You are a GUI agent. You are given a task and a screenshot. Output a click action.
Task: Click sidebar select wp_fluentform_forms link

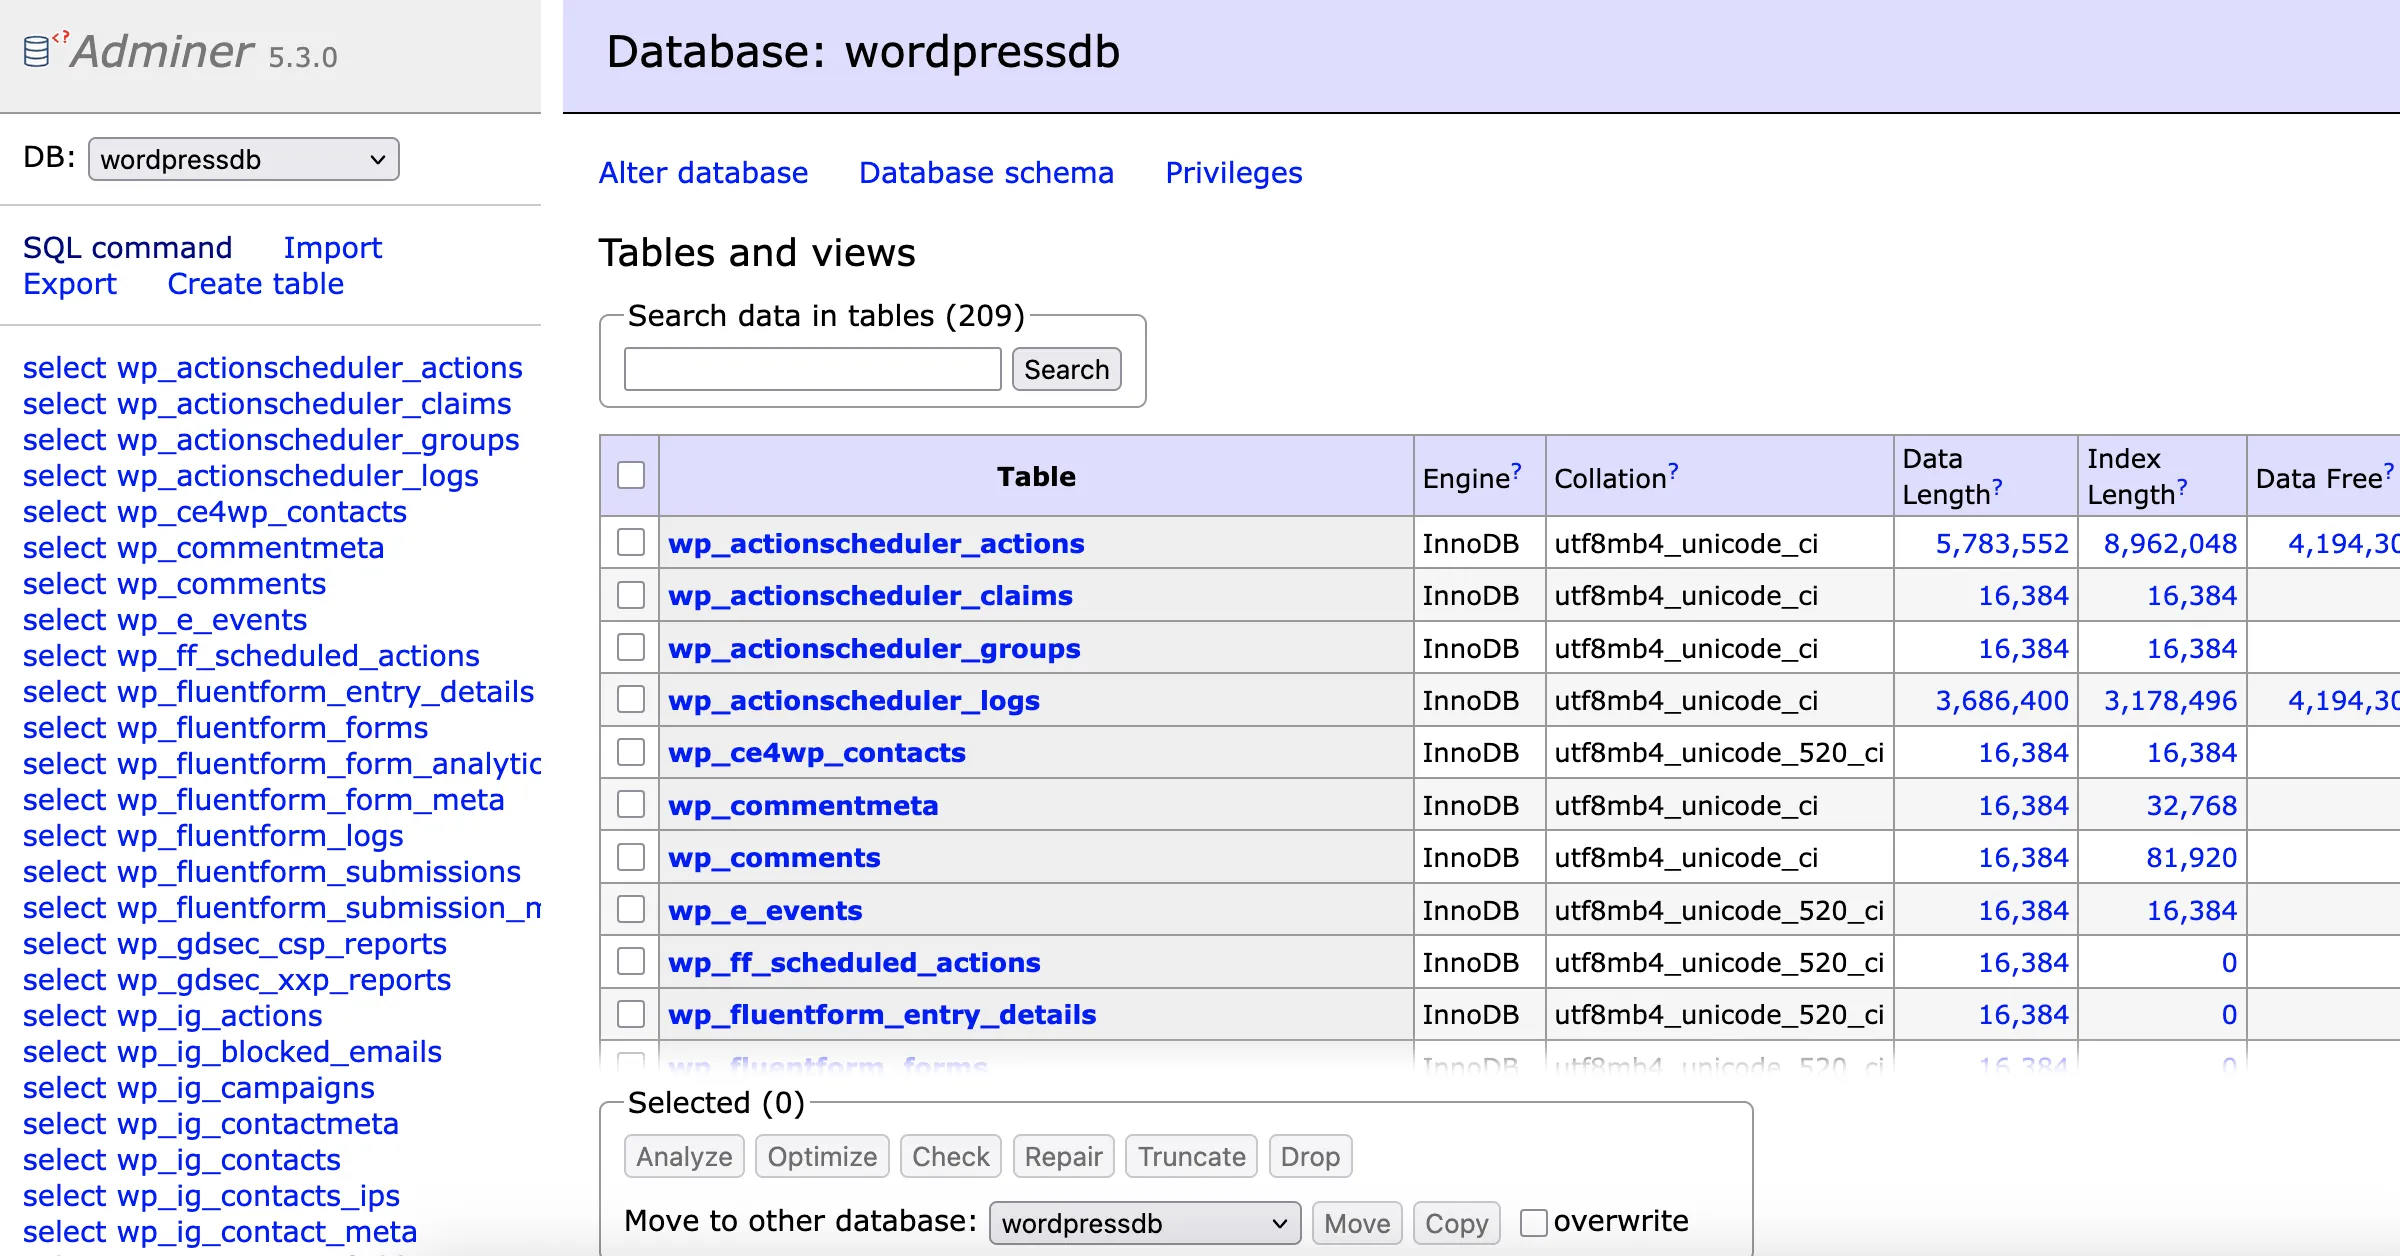[x=225, y=728]
